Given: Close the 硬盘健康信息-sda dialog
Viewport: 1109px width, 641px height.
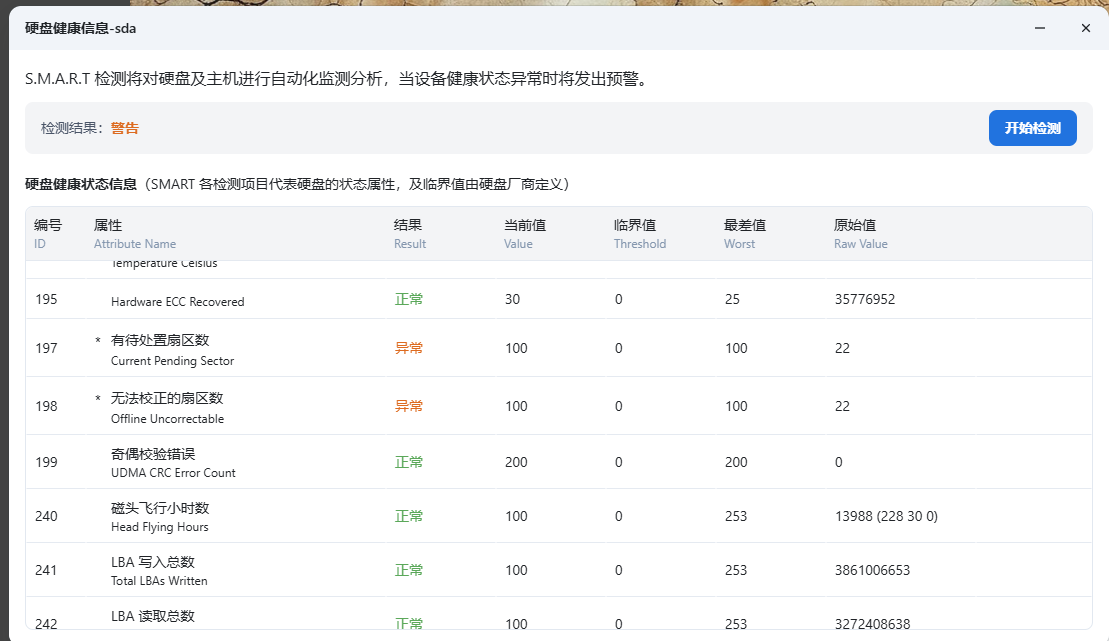Looking at the screenshot, I should point(1085,28).
